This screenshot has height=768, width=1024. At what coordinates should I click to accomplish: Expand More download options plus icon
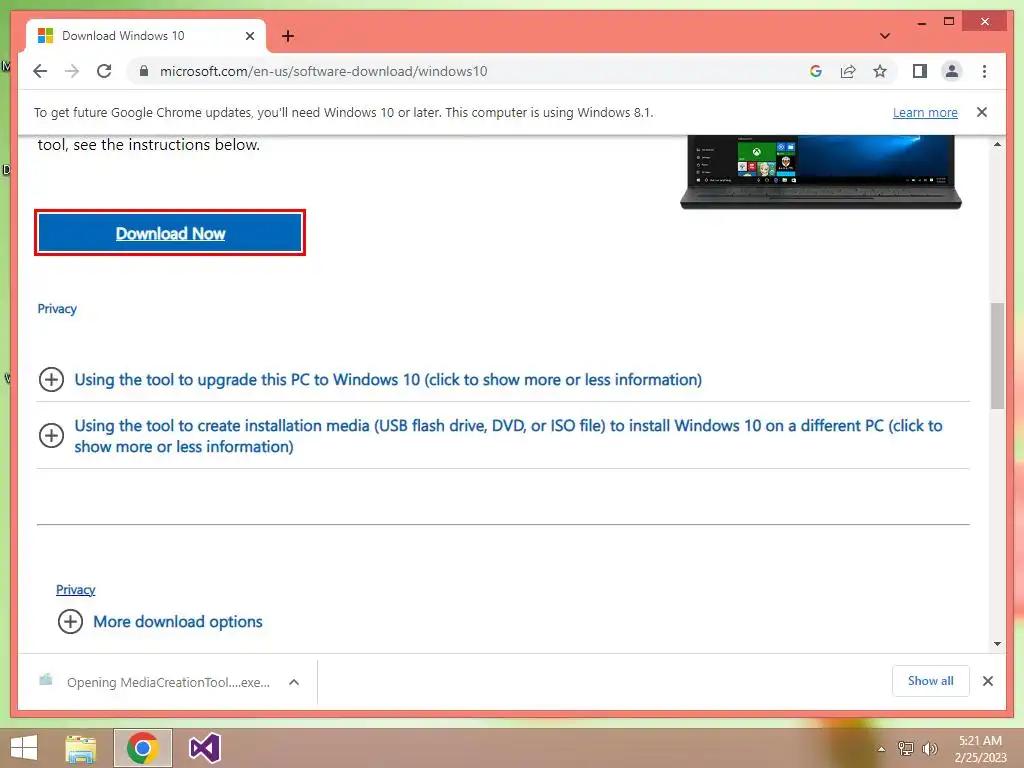[70, 622]
